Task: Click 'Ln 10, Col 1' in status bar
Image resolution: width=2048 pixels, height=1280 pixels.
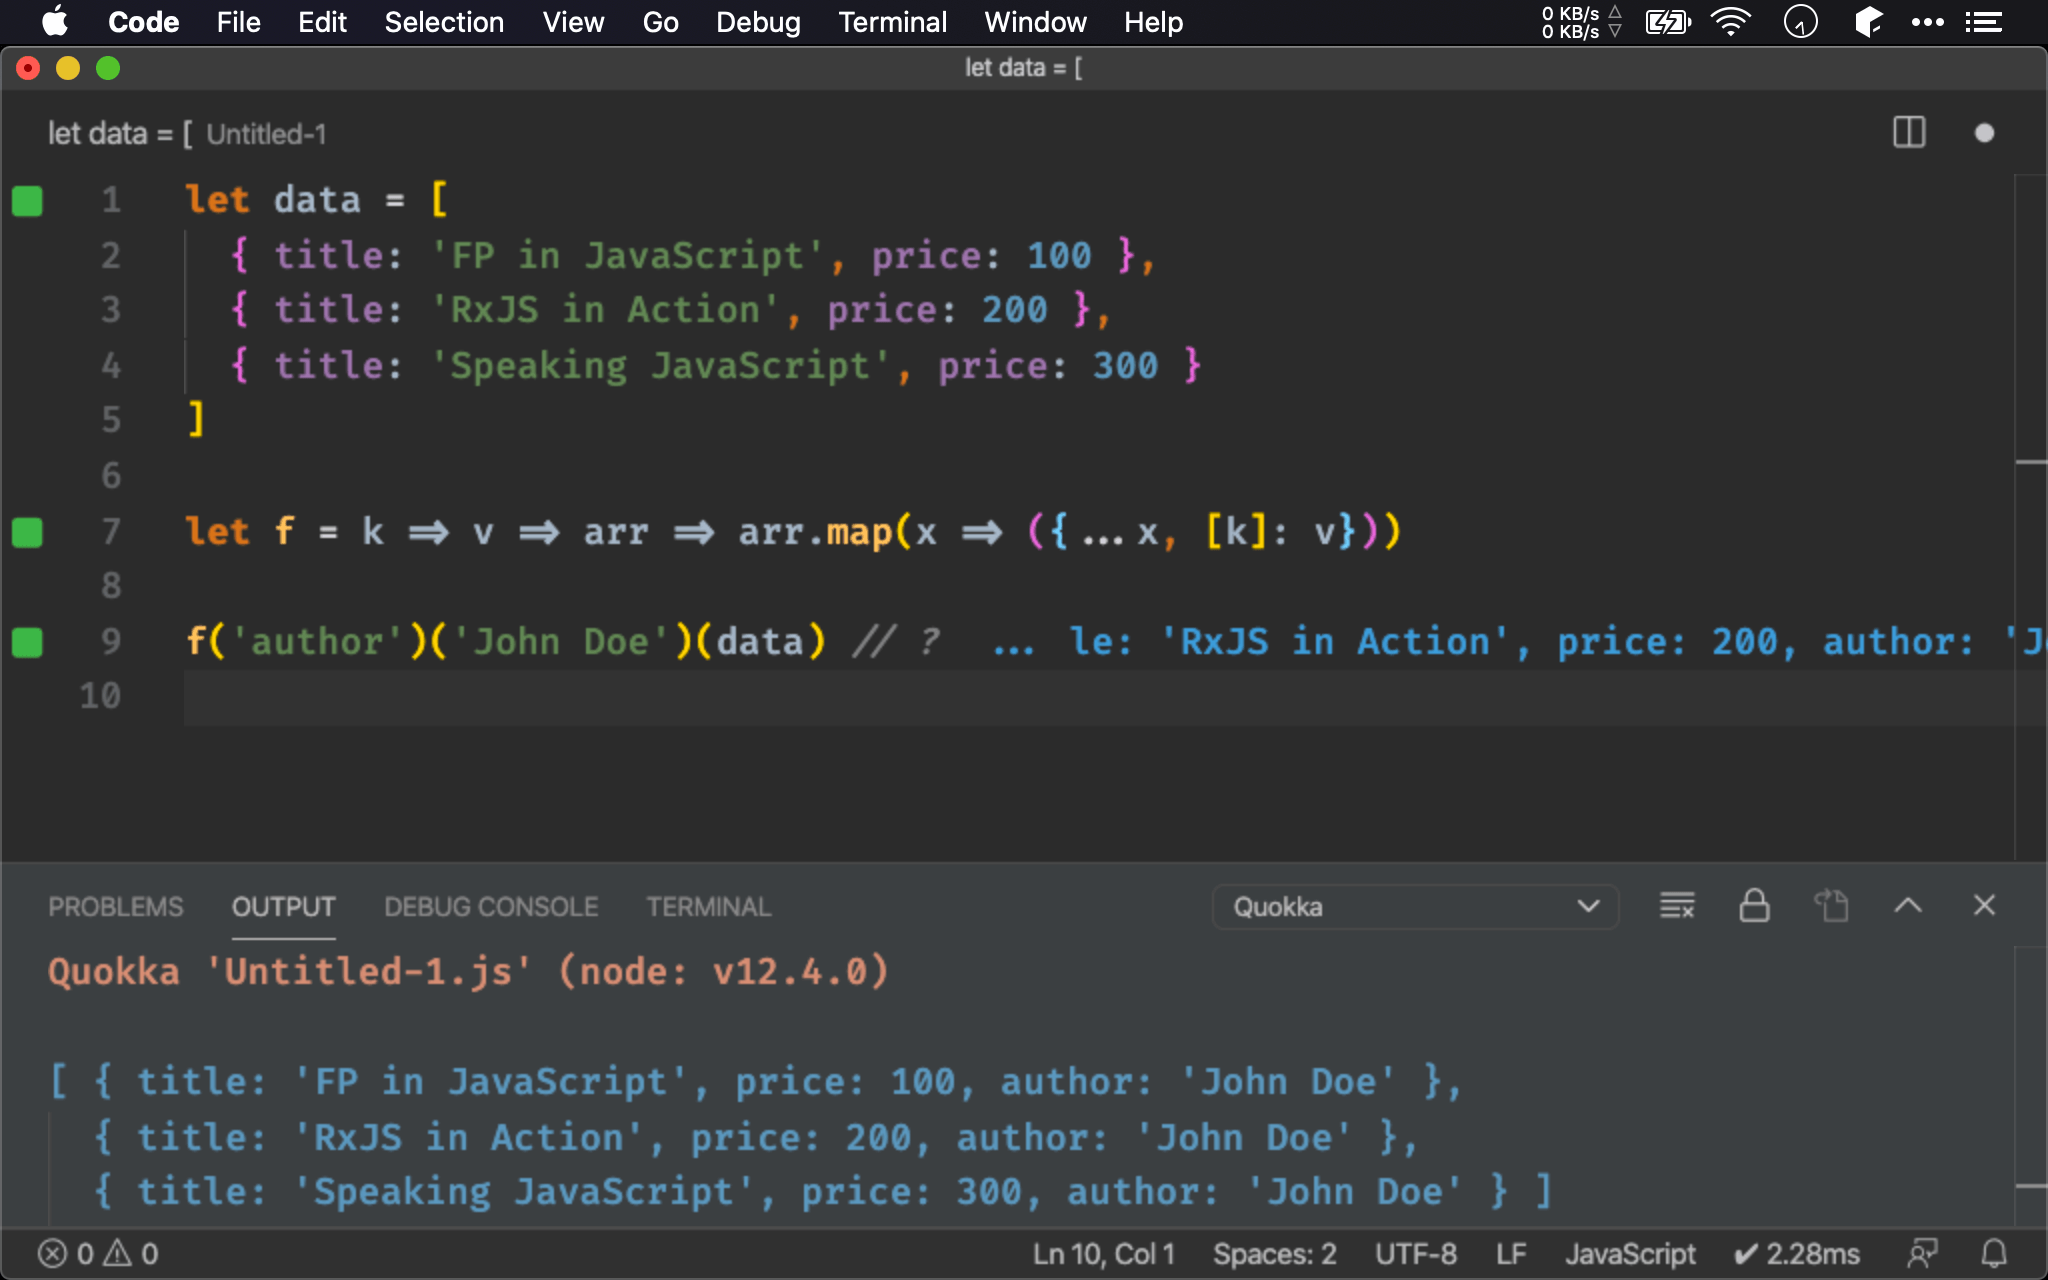Action: click(x=1103, y=1254)
